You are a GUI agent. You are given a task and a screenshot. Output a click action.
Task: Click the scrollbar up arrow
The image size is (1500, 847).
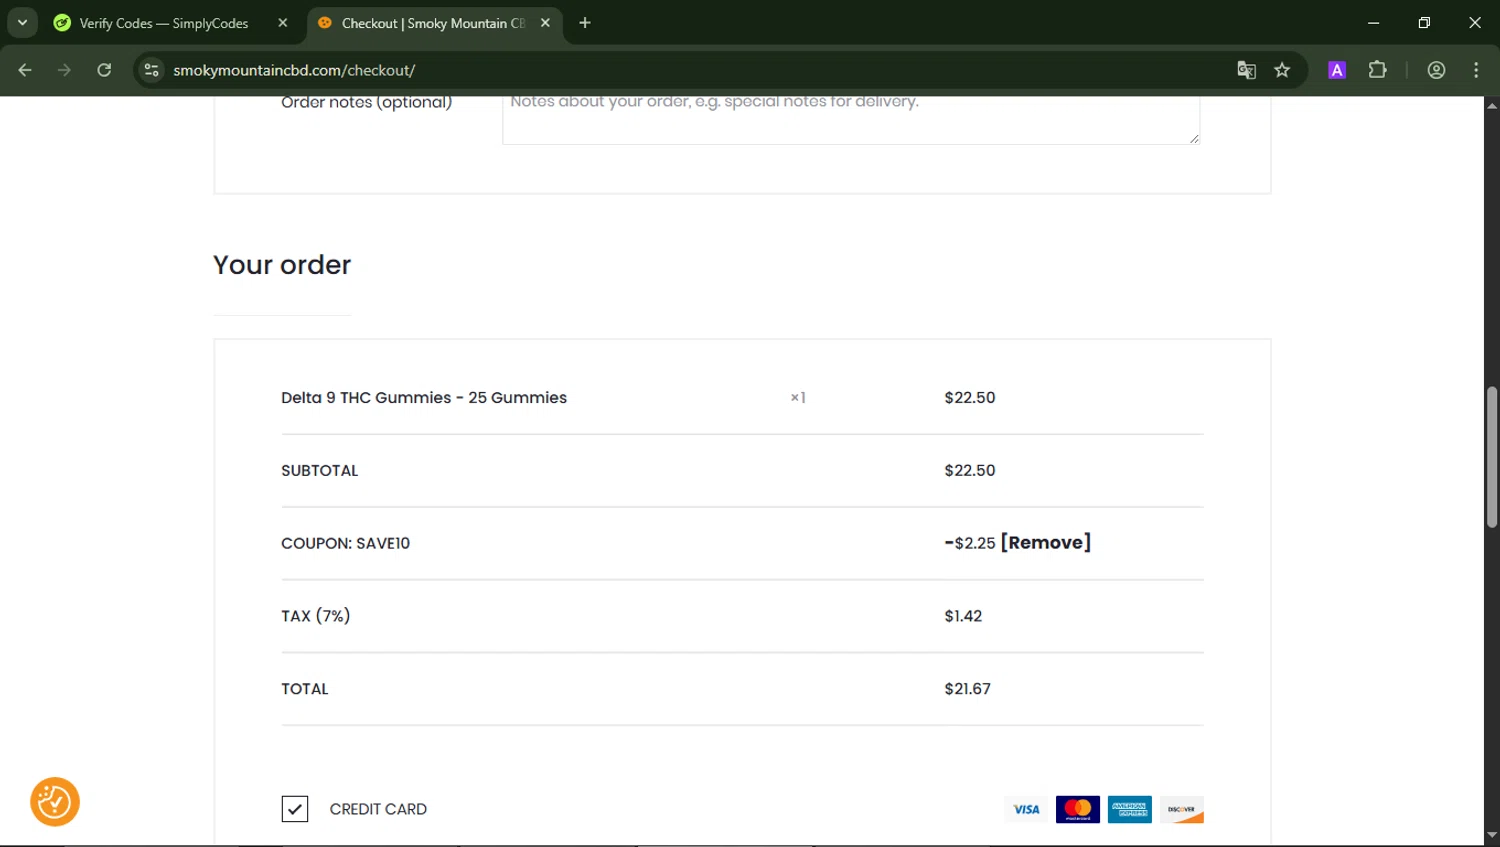pyautogui.click(x=1492, y=104)
